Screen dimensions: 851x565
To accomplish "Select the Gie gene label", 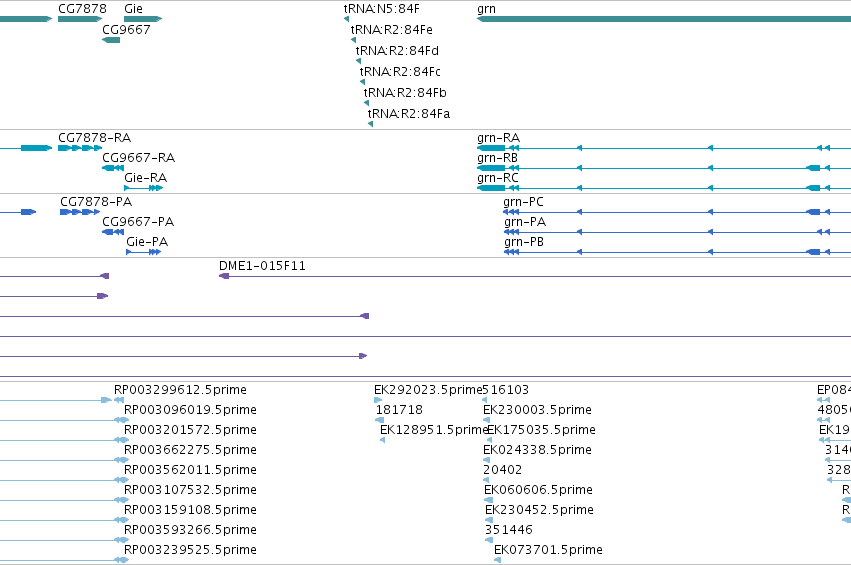I will (x=134, y=9).
